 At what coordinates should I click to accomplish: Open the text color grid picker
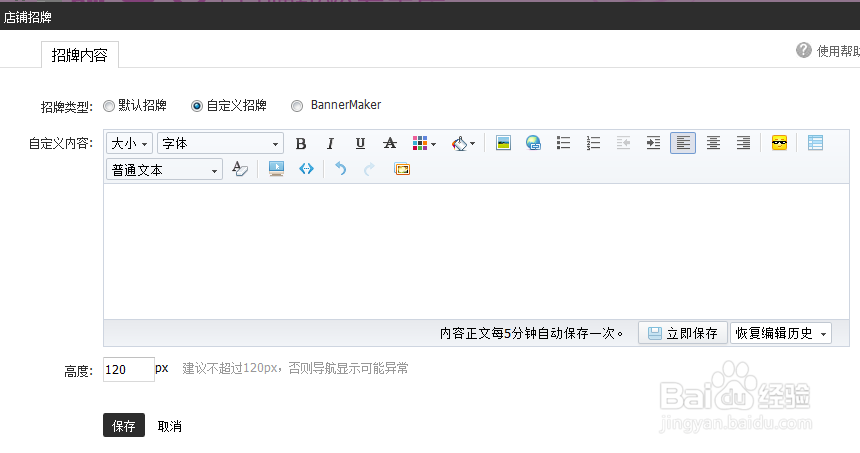424,144
